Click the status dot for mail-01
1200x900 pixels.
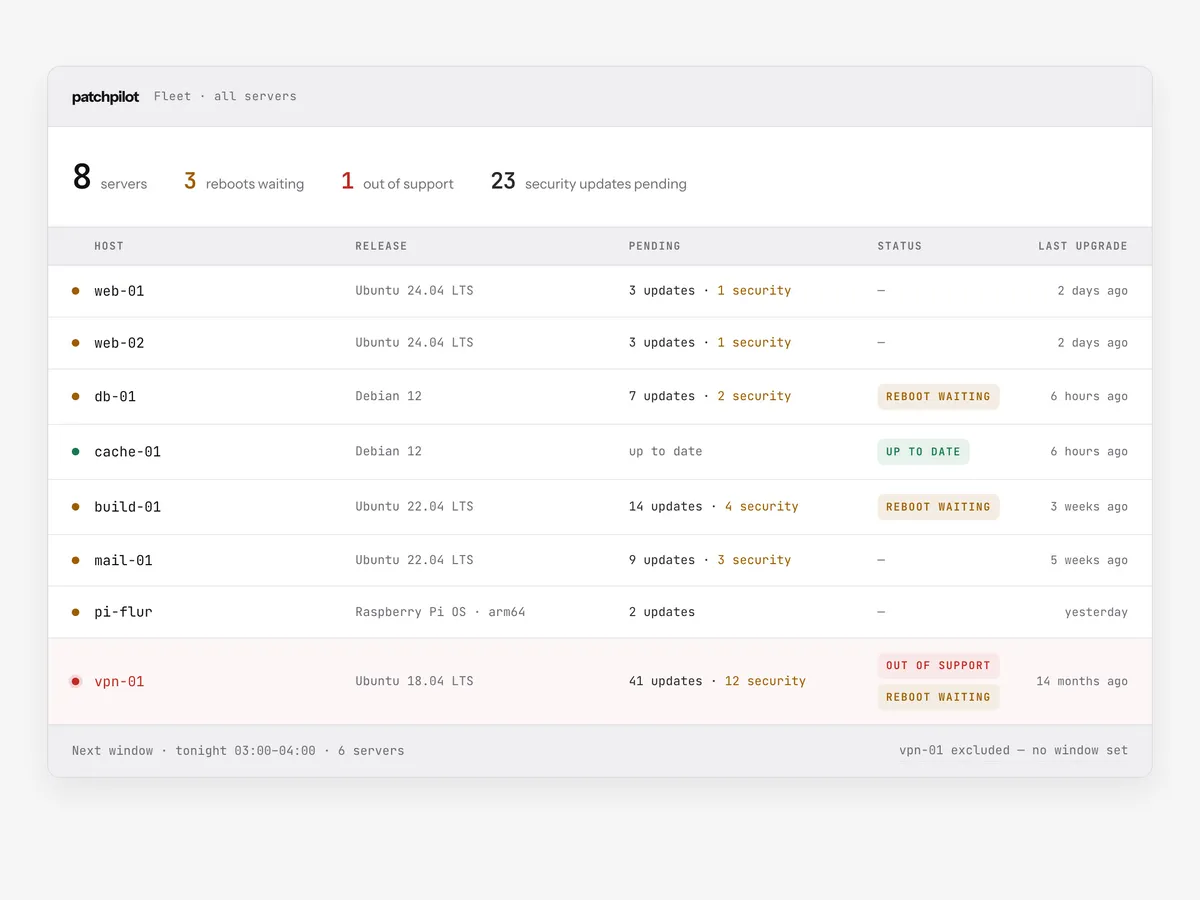click(75, 561)
